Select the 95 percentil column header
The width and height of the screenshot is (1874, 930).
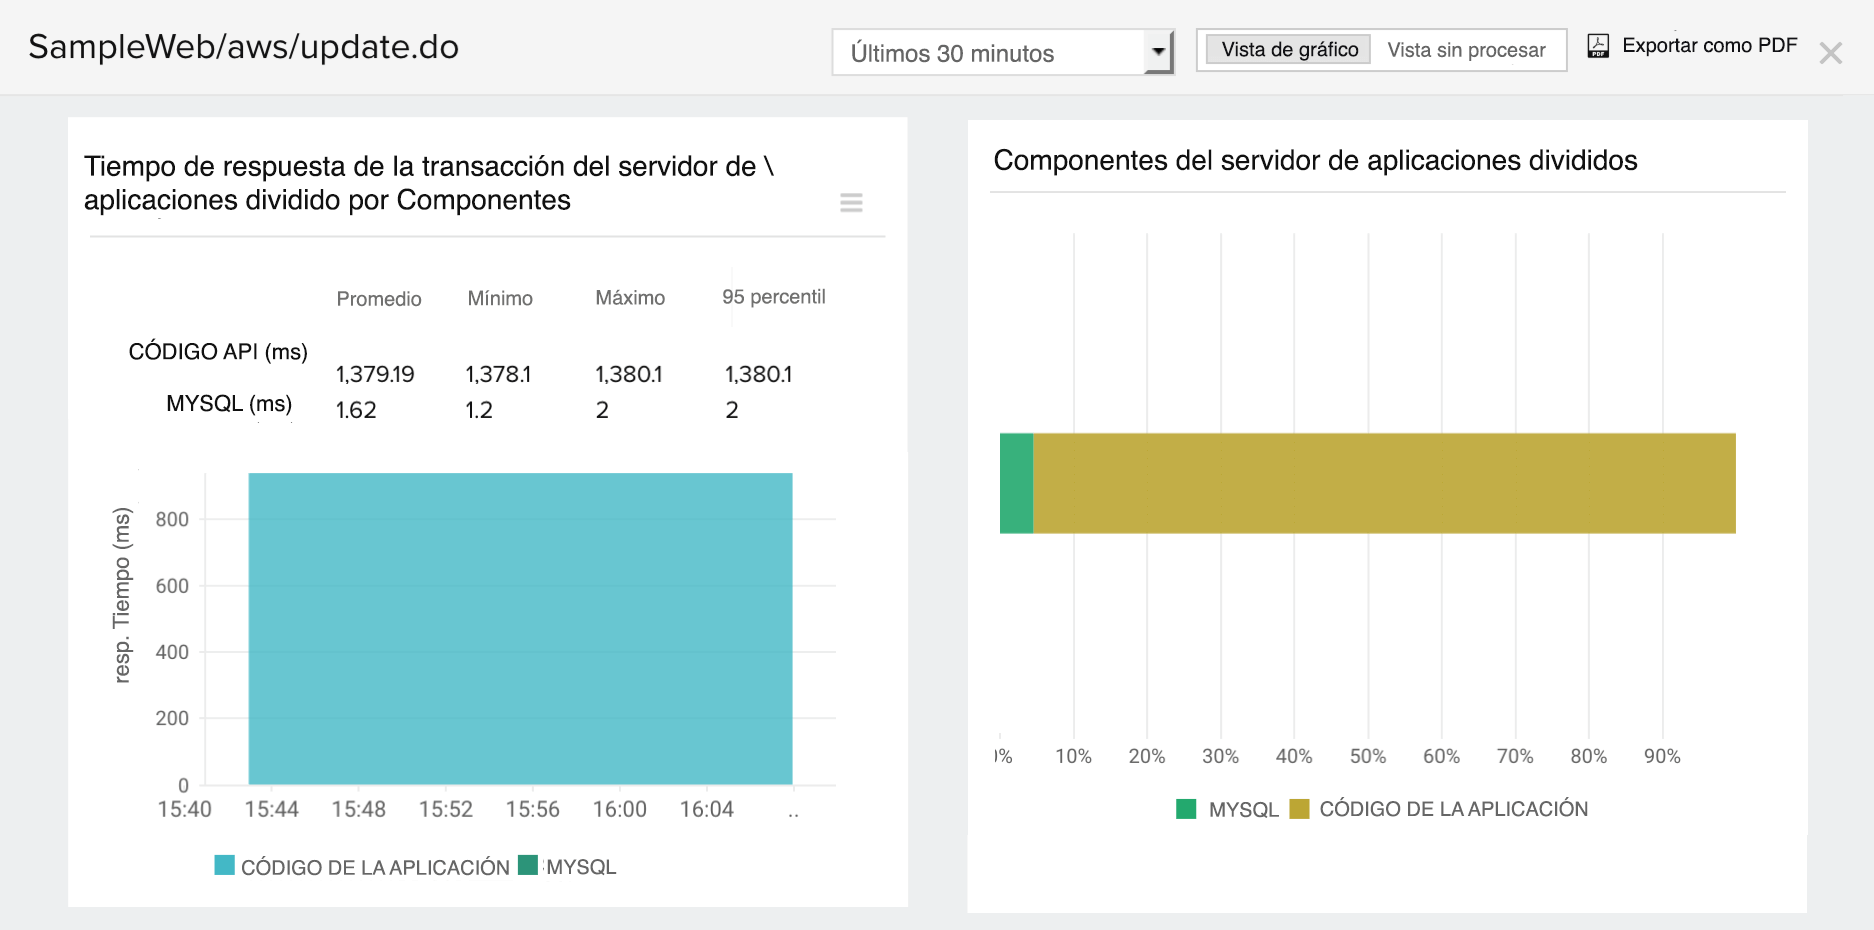773,297
